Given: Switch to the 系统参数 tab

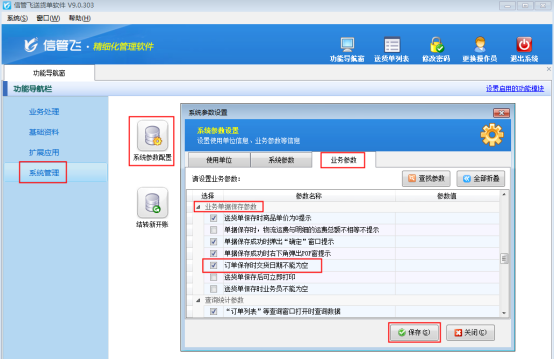Looking at the screenshot, I should [x=281, y=160].
